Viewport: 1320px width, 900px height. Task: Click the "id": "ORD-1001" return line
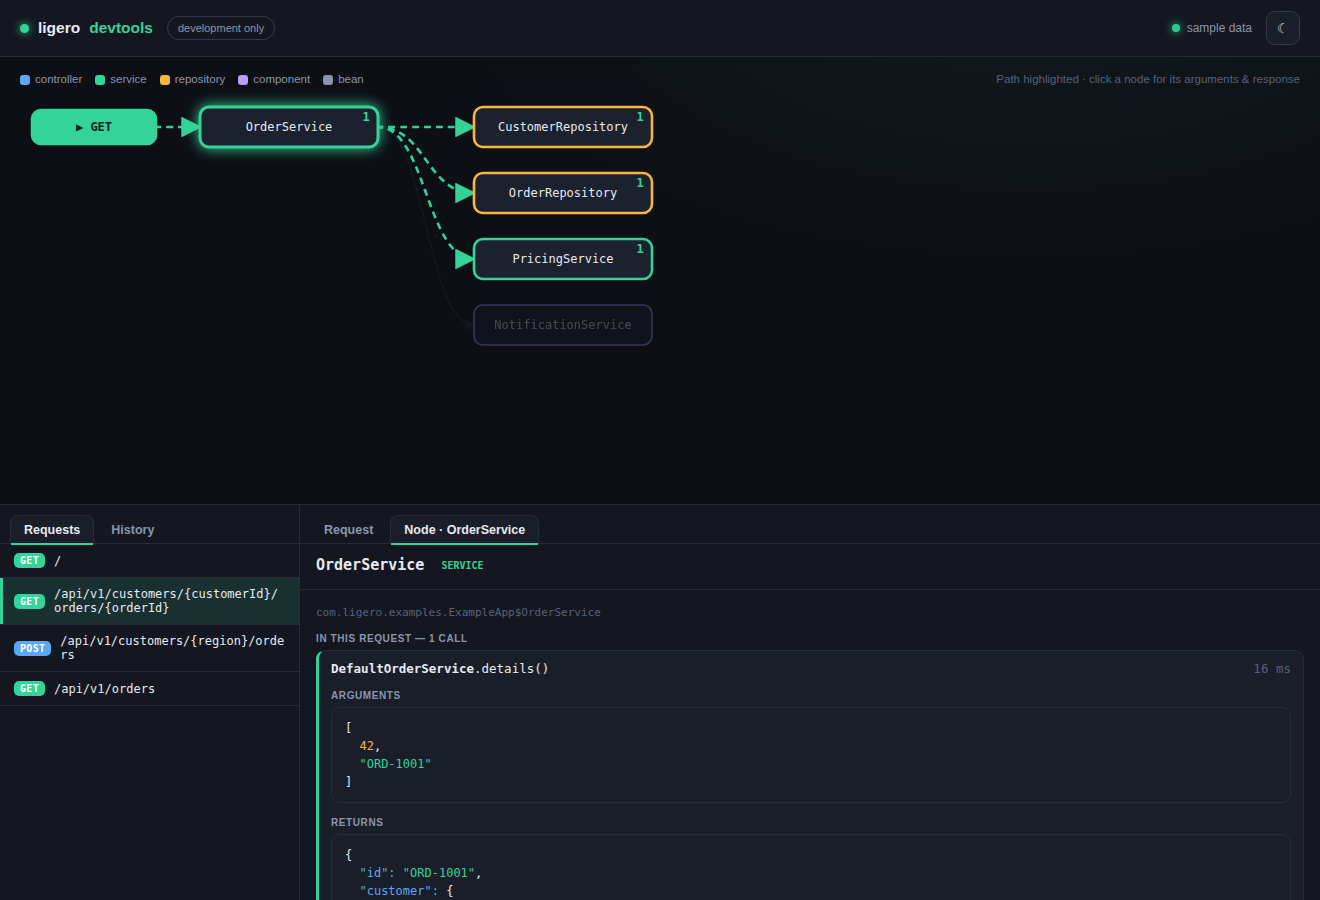pyautogui.click(x=420, y=873)
